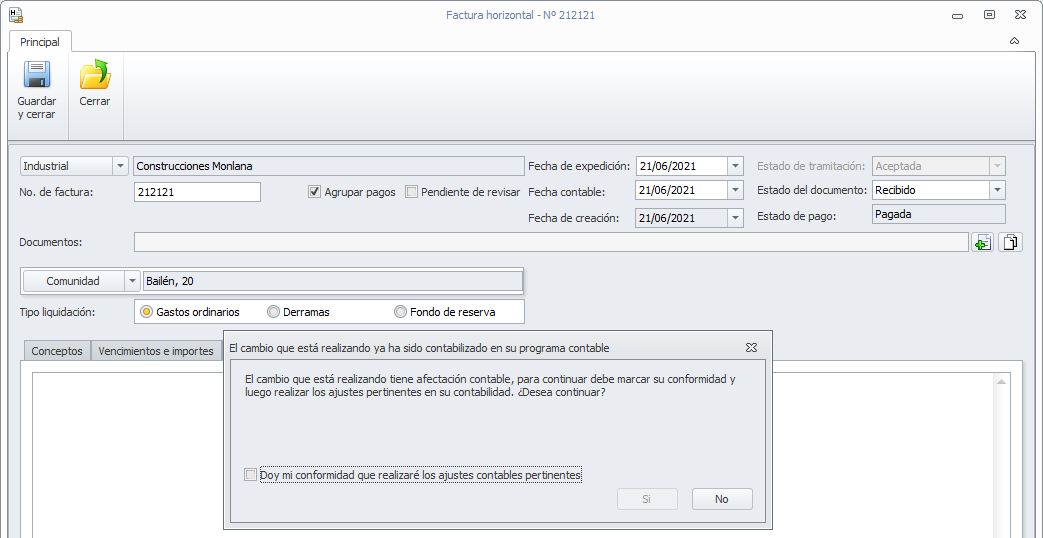The width and height of the screenshot is (1043, 538).
Task: Check the Doy mi conformidad checkbox
Action: (x=250, y=475)
